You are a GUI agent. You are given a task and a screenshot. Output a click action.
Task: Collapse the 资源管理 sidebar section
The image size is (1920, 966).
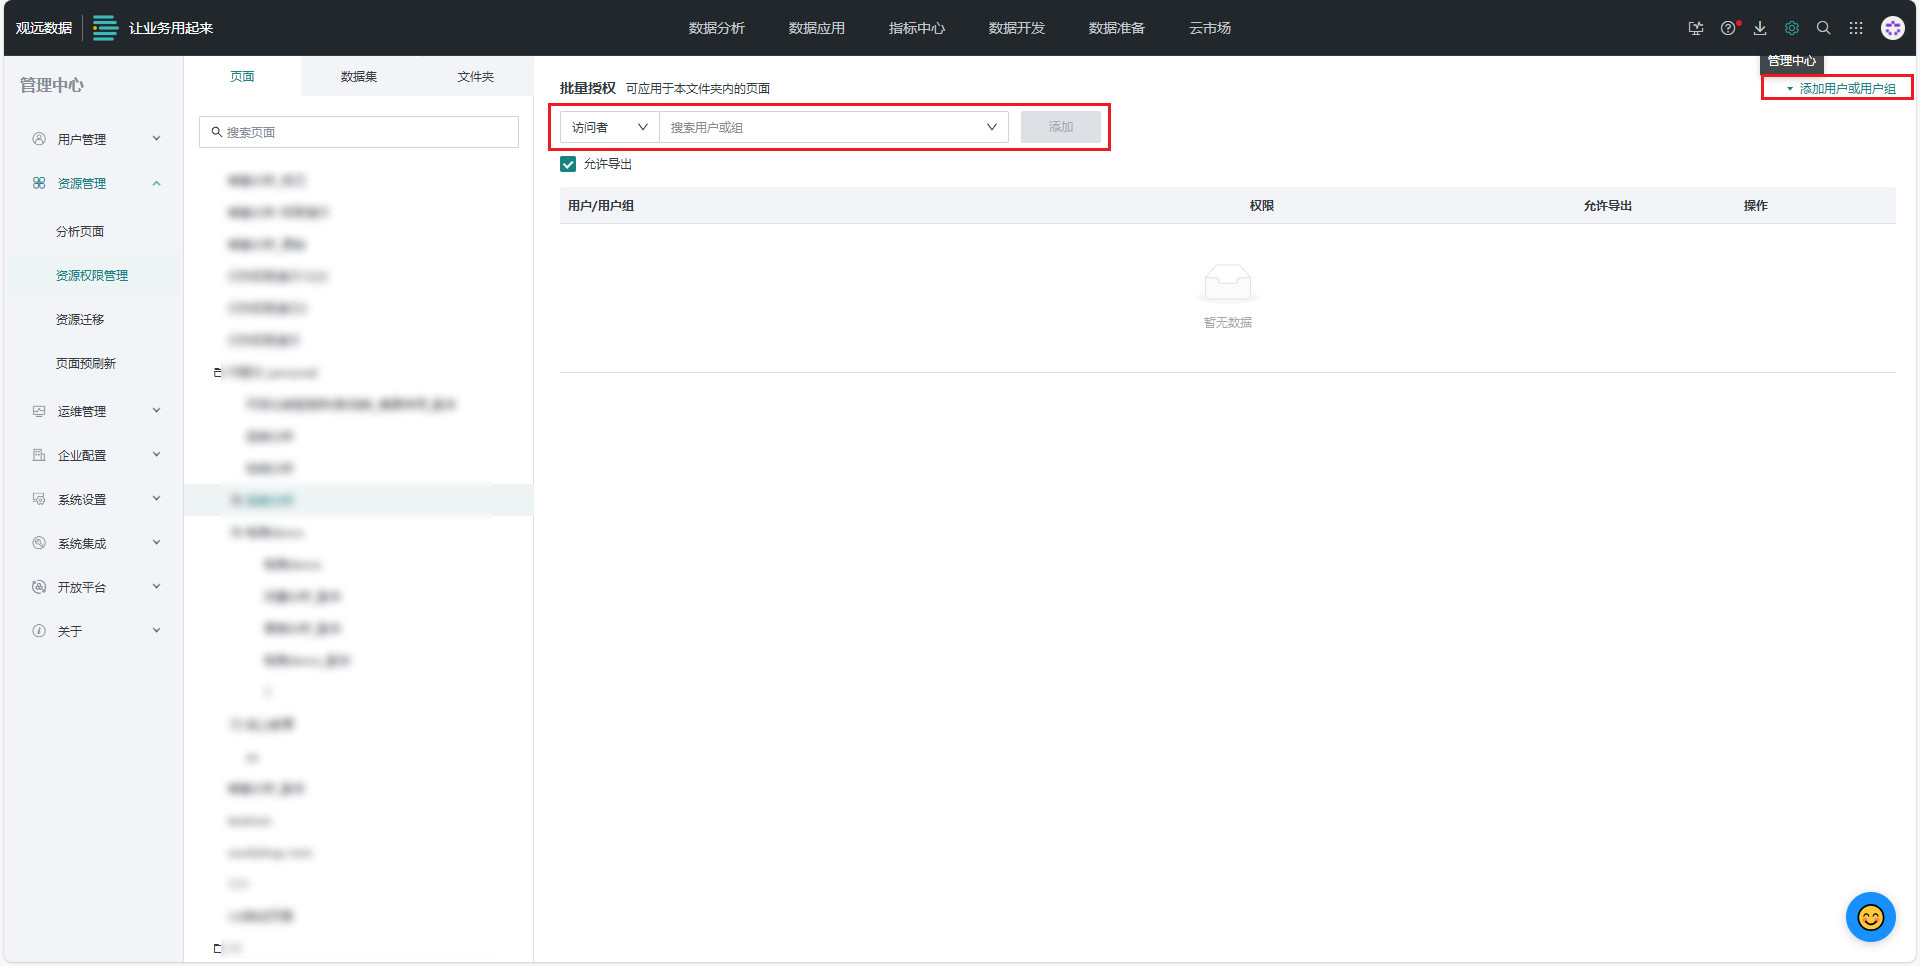[x=95, y=183]
